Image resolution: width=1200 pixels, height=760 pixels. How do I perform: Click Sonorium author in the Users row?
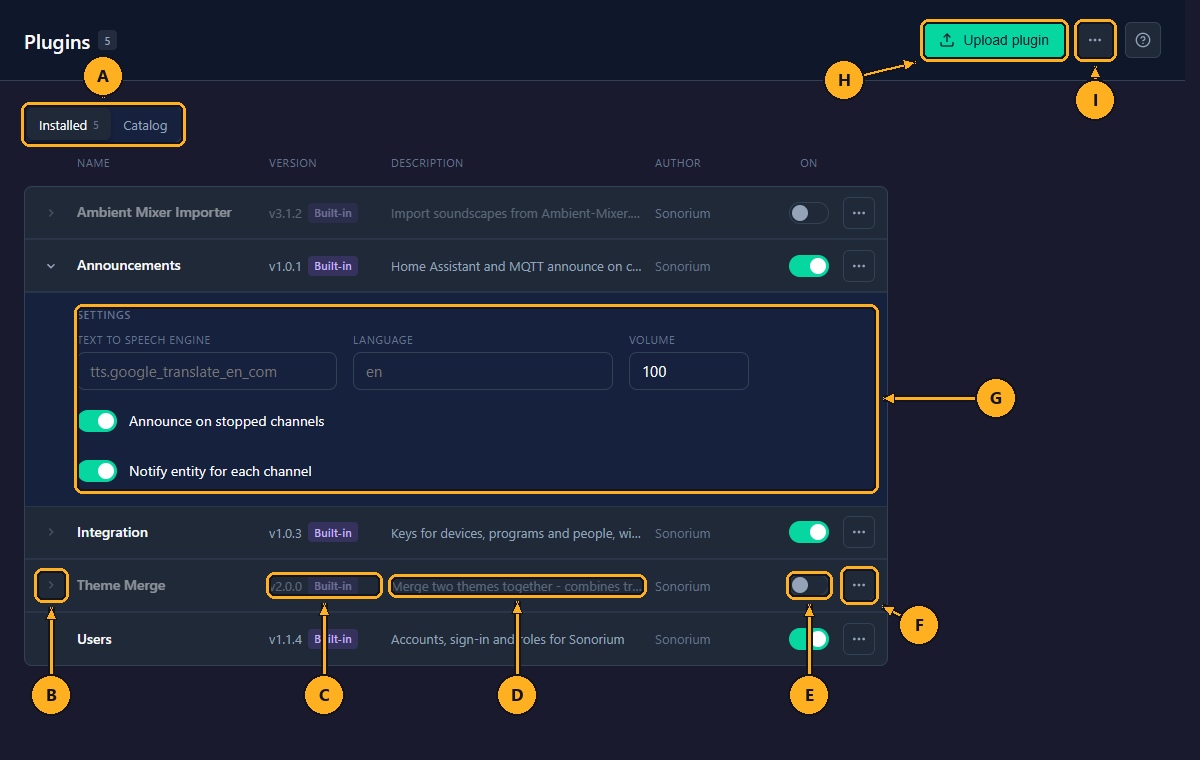[x=682, y=640]
